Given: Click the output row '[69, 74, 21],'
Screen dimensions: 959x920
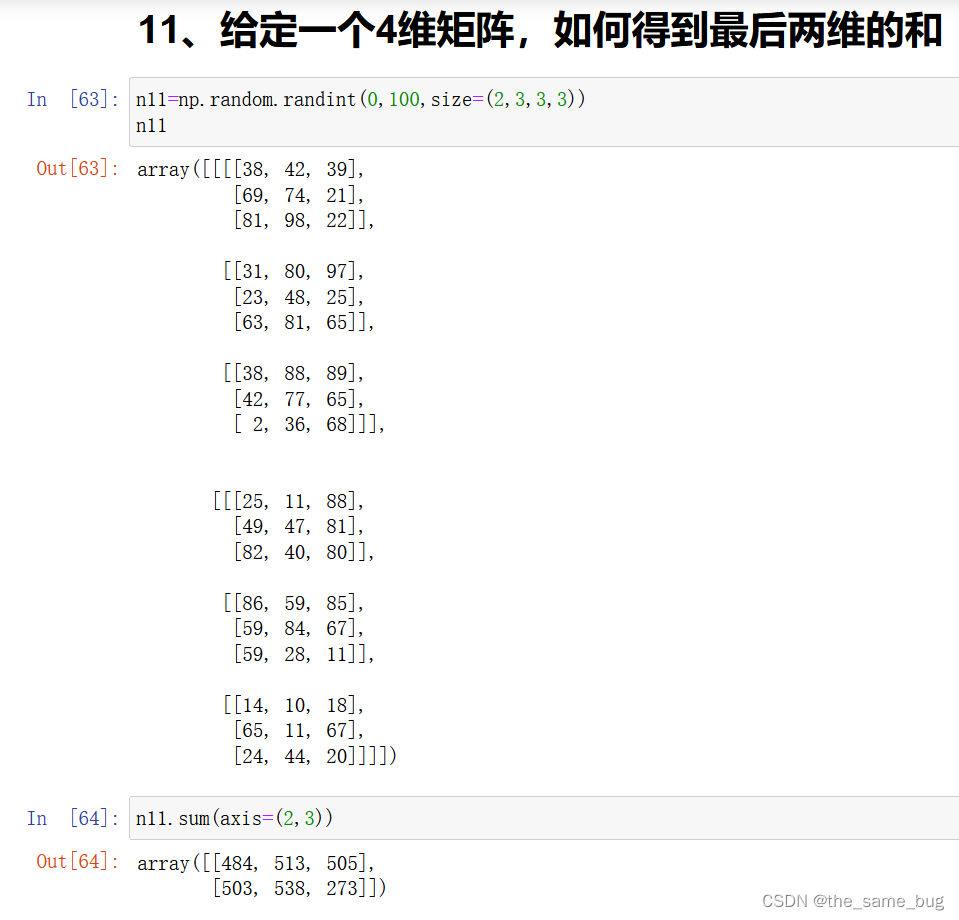Looking at the screenshot, I should click(299, 195).
